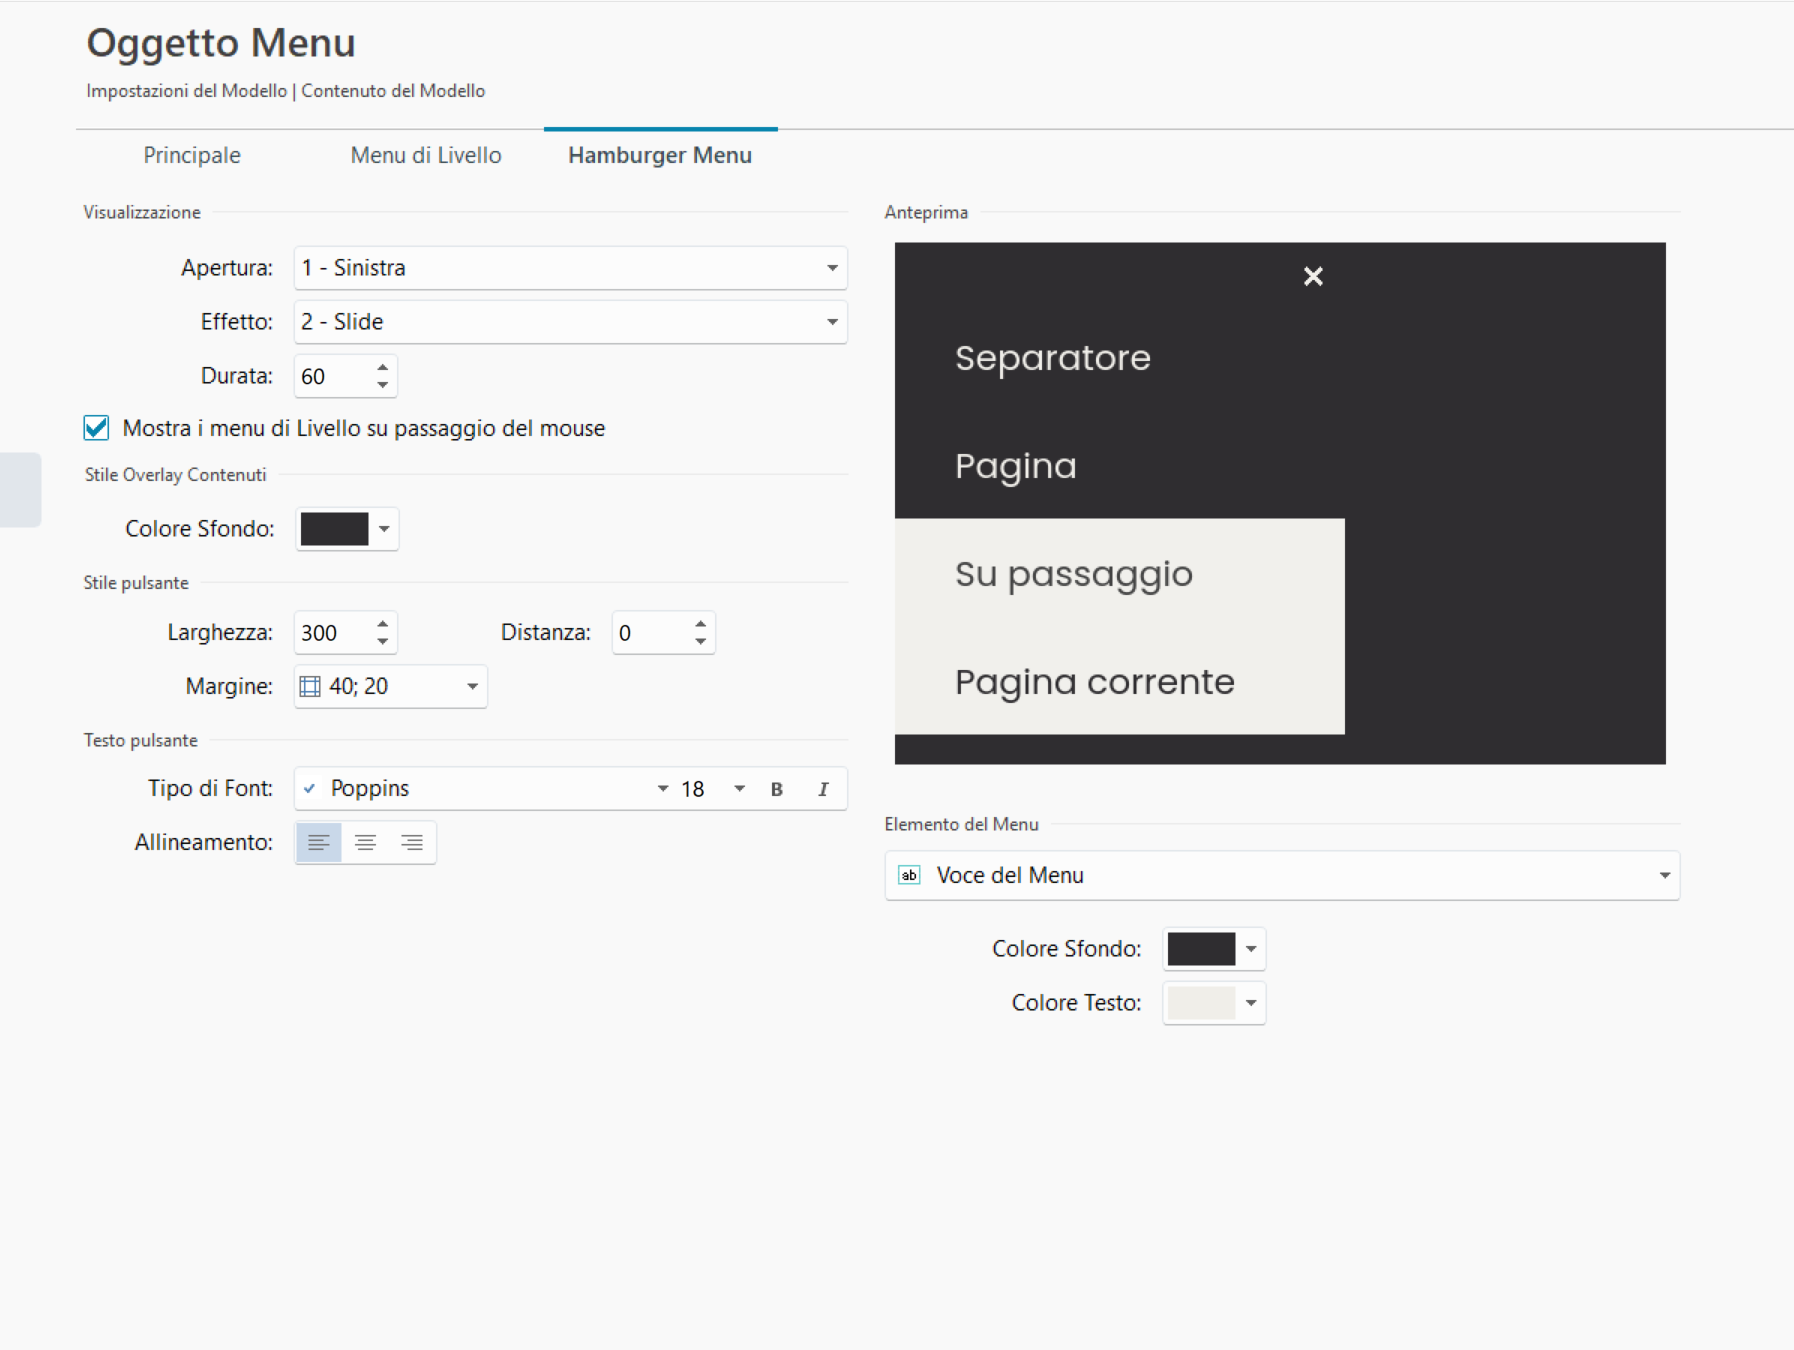The width and height of the screenshot is (1794, 1350).
Task: Toggle italic font style button
Action: [x=823, y=789]
